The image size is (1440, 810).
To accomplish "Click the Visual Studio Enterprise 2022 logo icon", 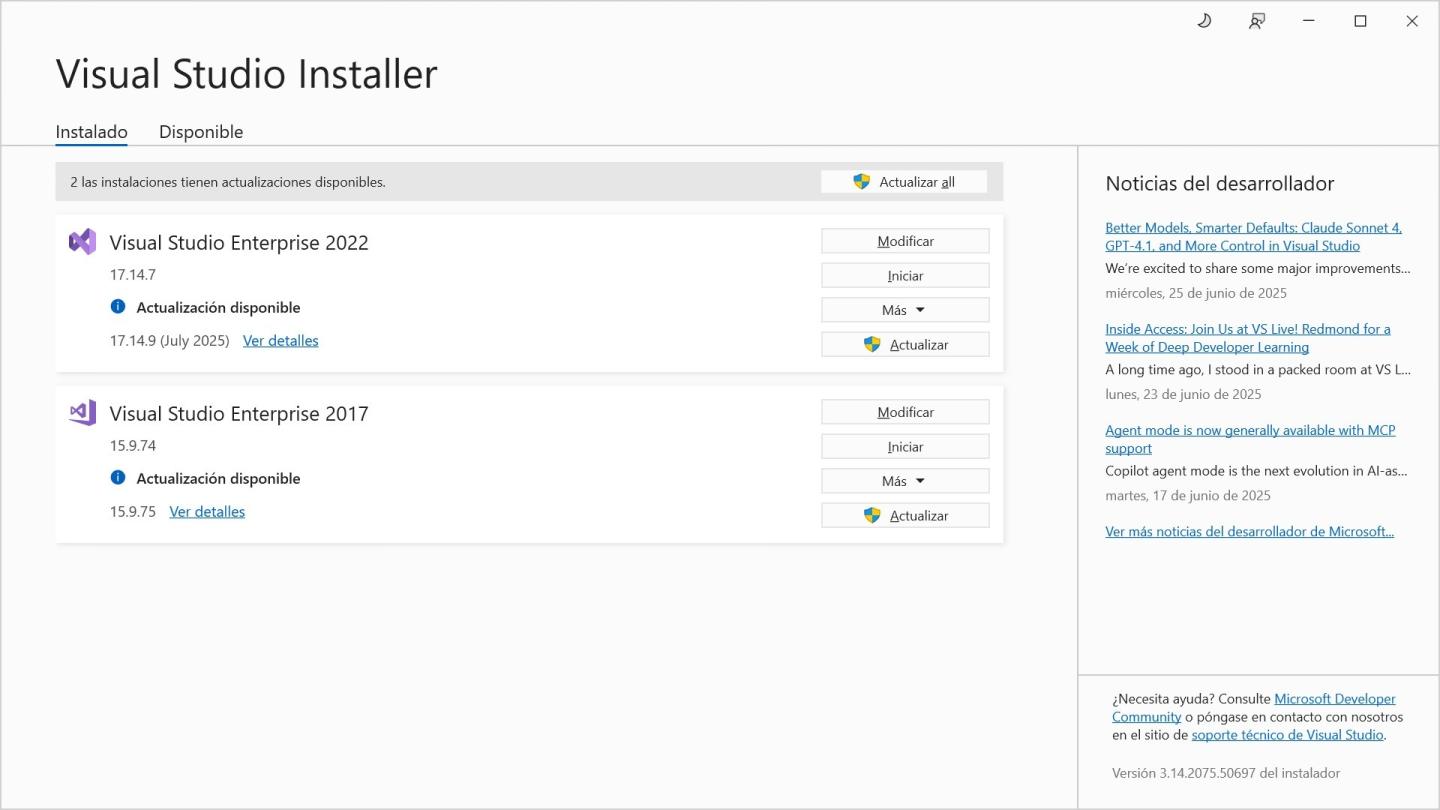I will pyautogui.click(x=82, y=242).
